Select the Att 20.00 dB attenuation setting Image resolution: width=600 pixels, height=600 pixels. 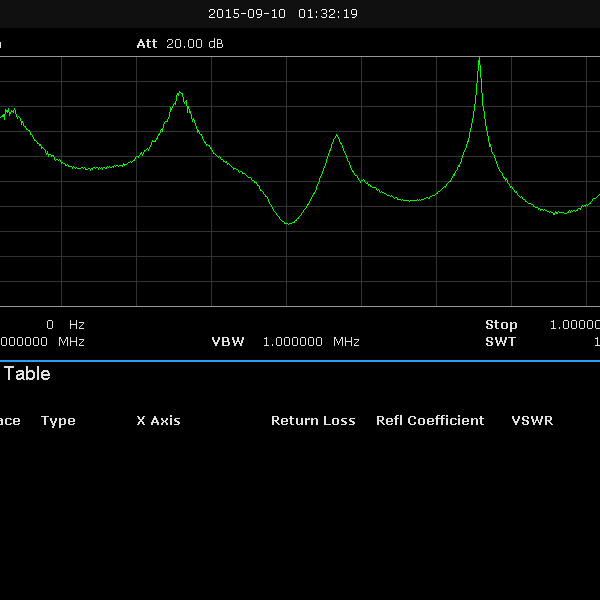[x=180, y=44]
